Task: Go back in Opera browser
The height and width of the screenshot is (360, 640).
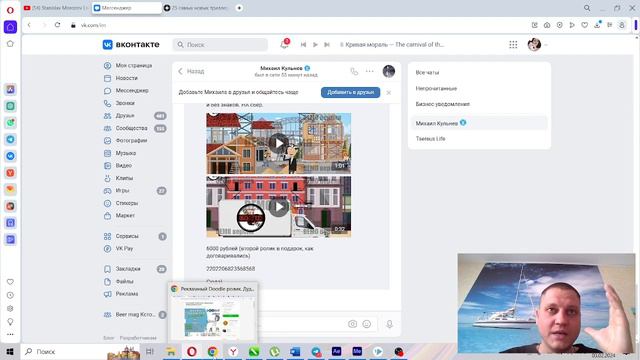Action: click(29, 25)
